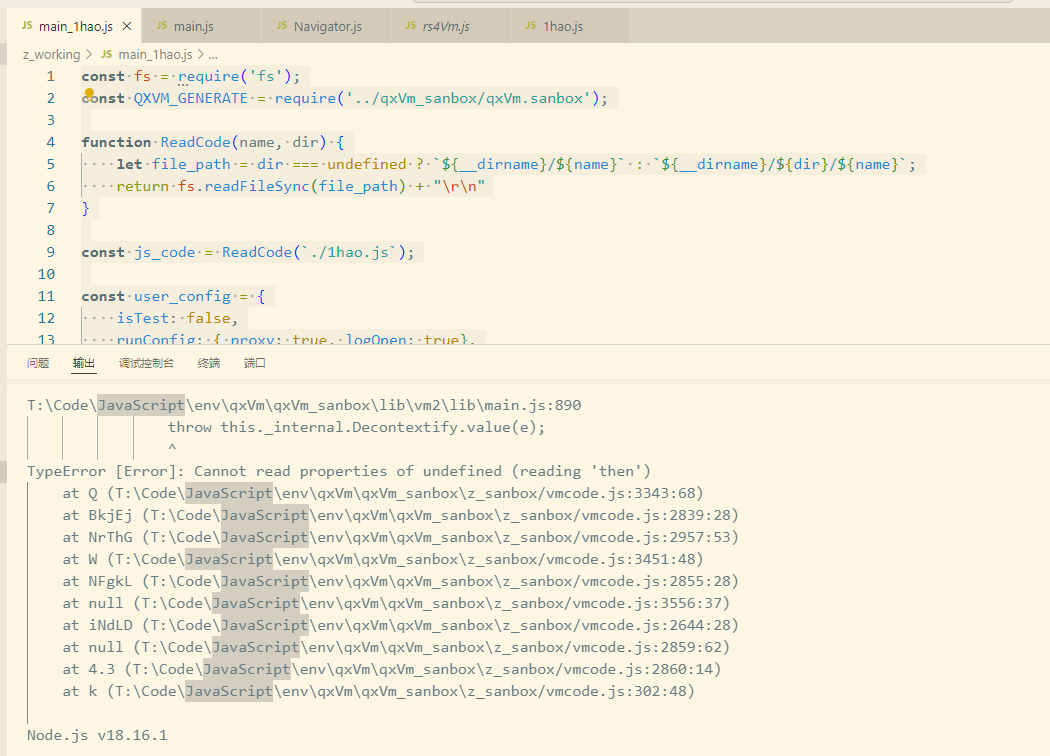
Task: Click z_working breadcrumb folder
Action: pos(52,55)
